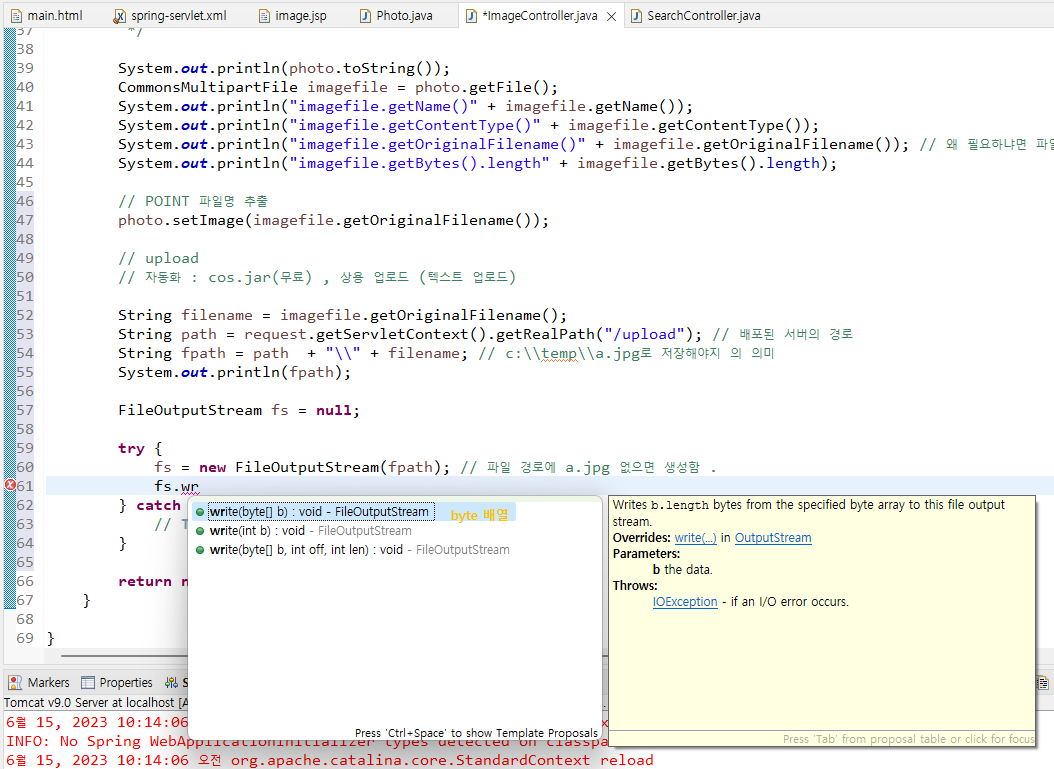Viewport: 1054px width, 769px height.
Task: Open the Markers view icon
Action: [x=15, y=682]
